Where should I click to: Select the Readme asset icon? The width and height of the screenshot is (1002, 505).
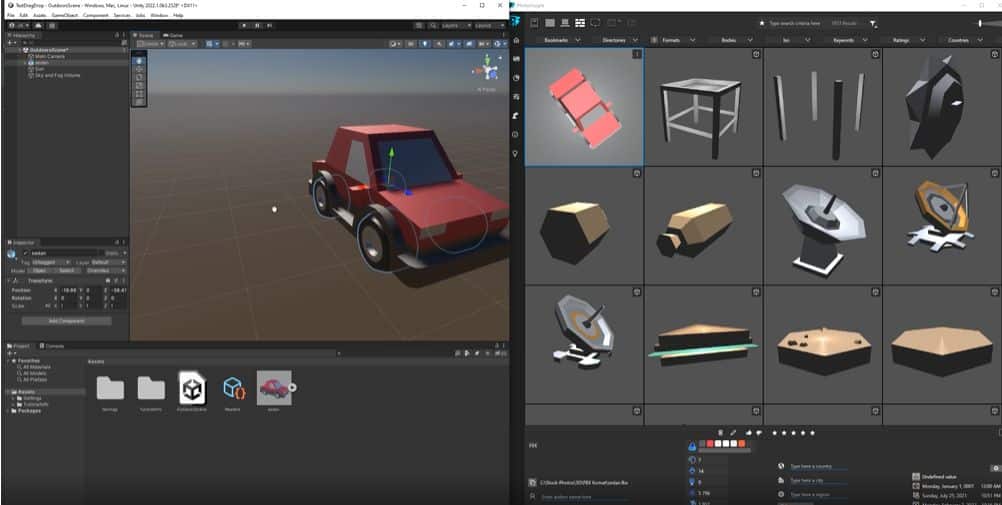[234, 387]
